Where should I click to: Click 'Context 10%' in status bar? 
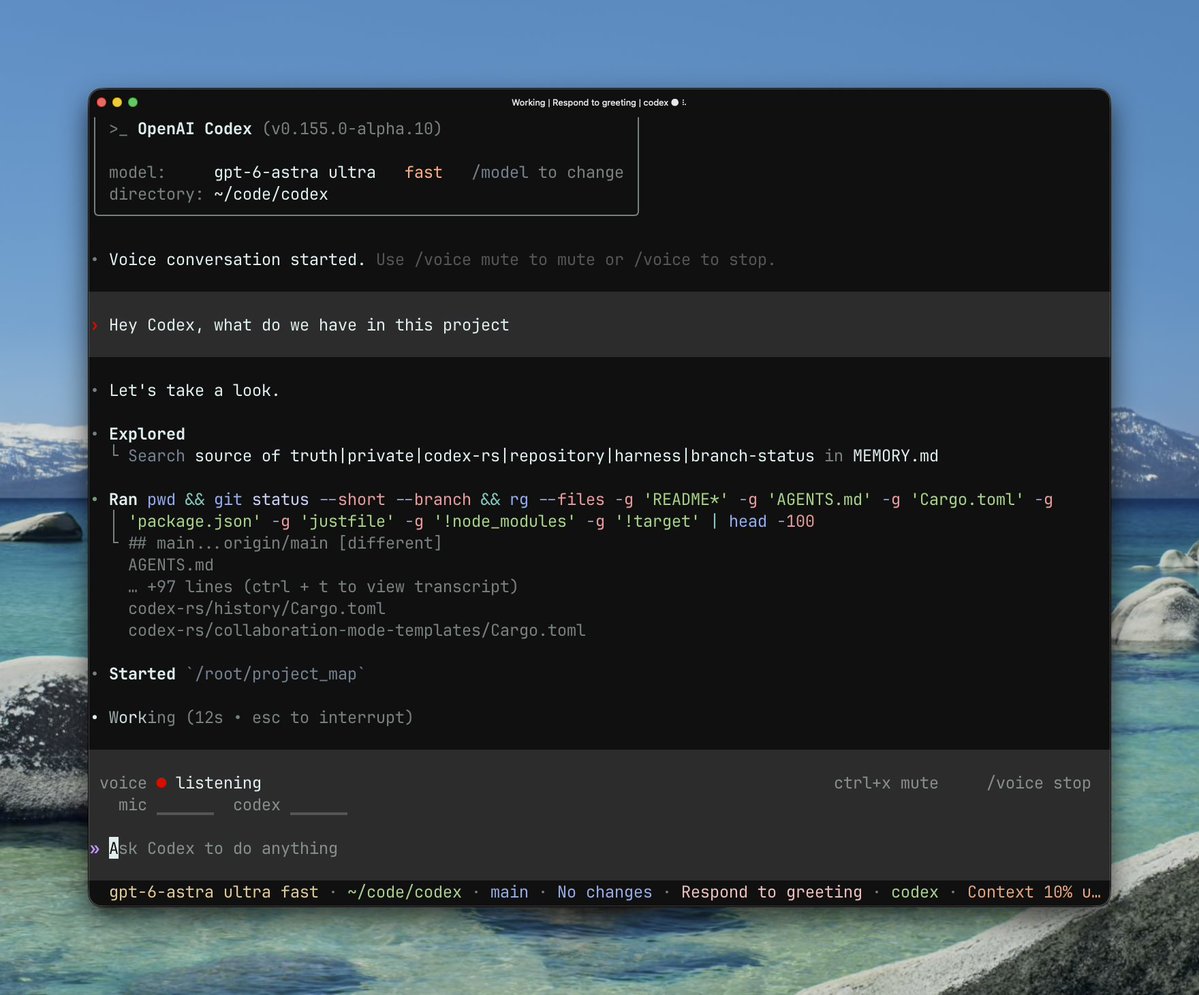coord(1019,892)
